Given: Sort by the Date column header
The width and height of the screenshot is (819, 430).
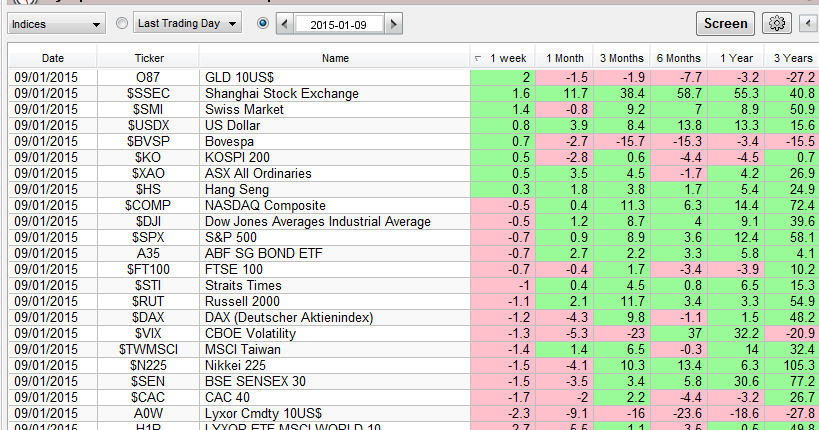Looking at the screenshot, I should pos(53,58).
